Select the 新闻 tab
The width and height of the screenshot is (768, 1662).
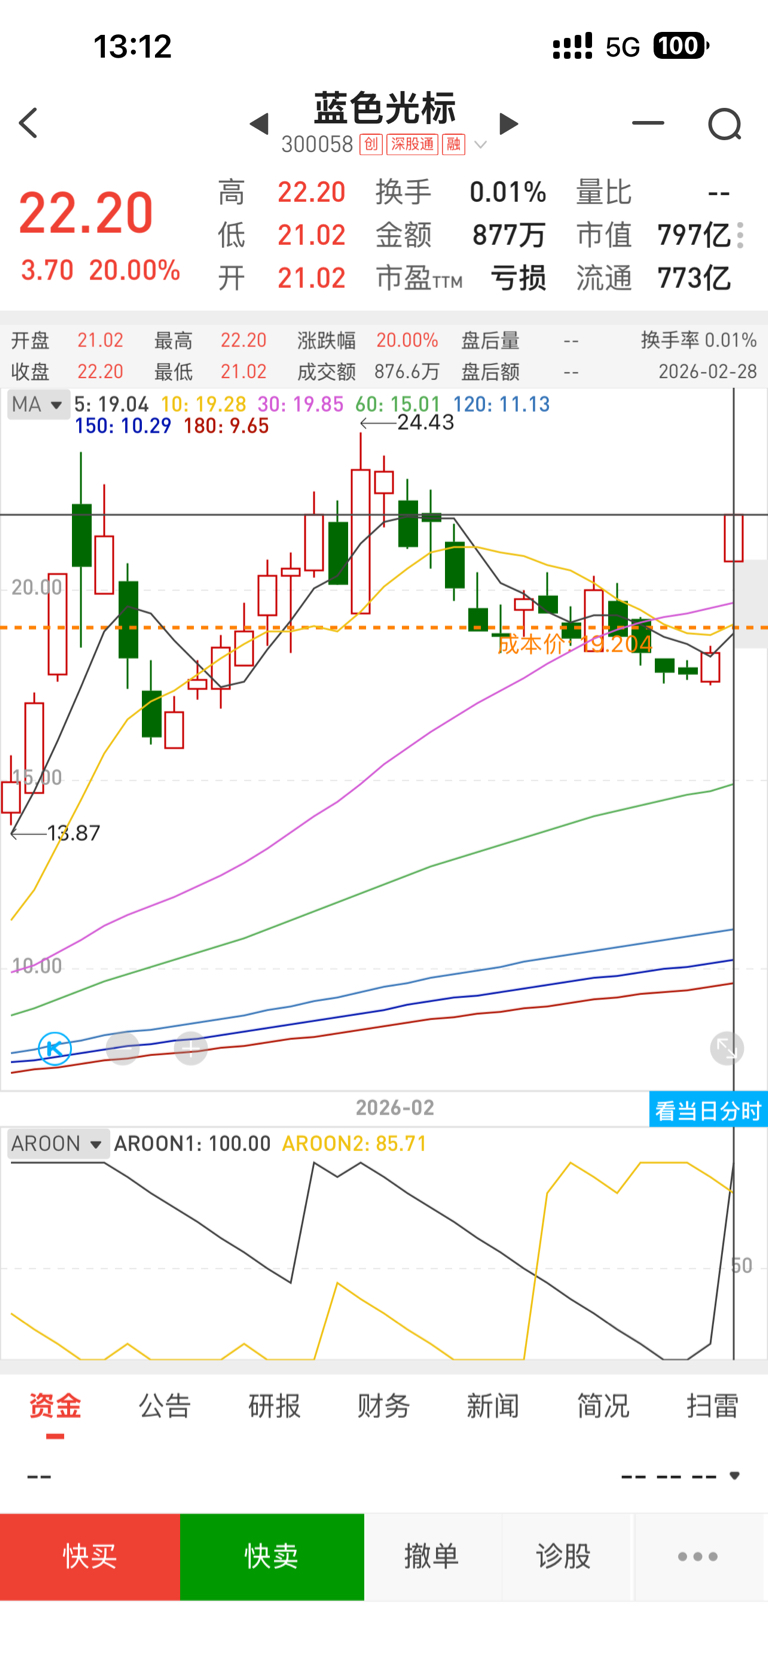(493, 1406)
